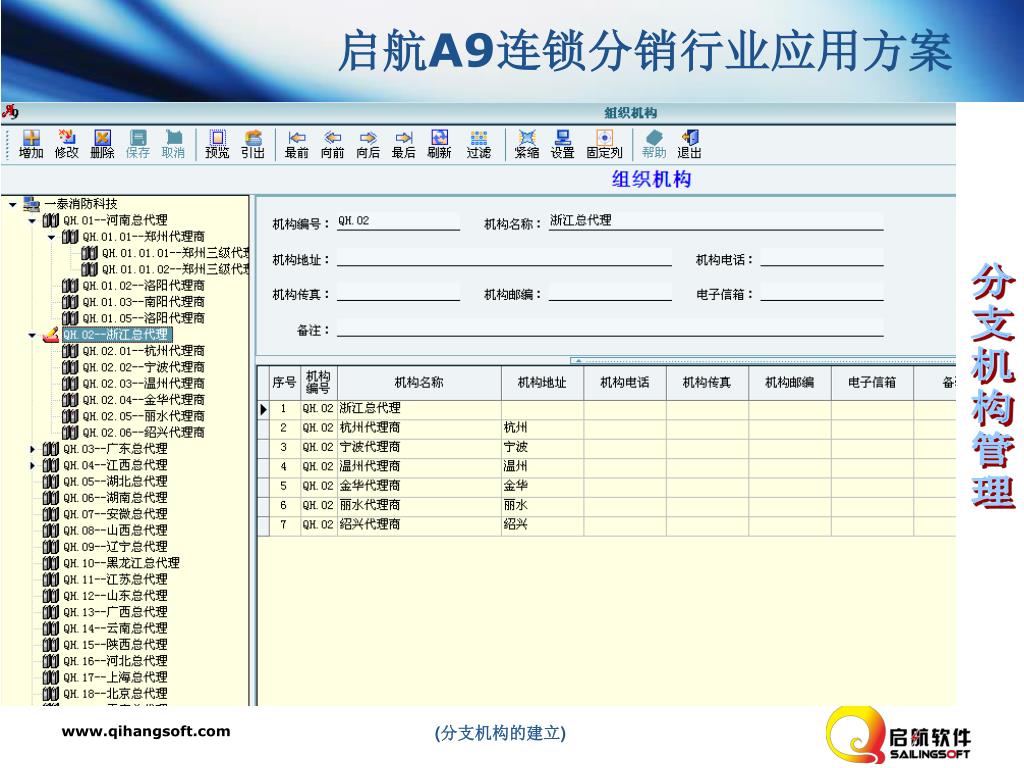
Task: Click the 机构名称 input field
Action: tap(716, 221)
